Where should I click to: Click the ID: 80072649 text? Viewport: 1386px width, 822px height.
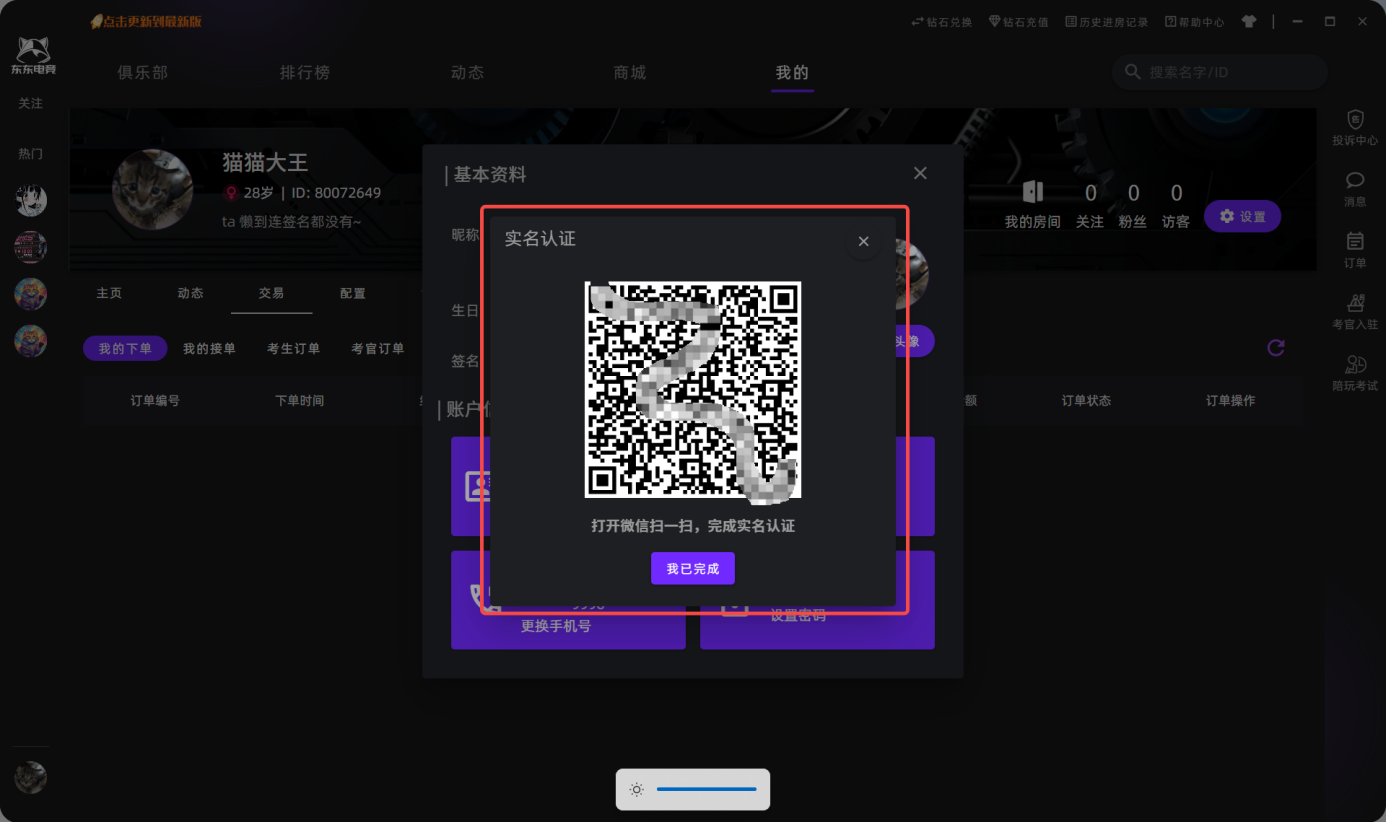coord(336,192)
